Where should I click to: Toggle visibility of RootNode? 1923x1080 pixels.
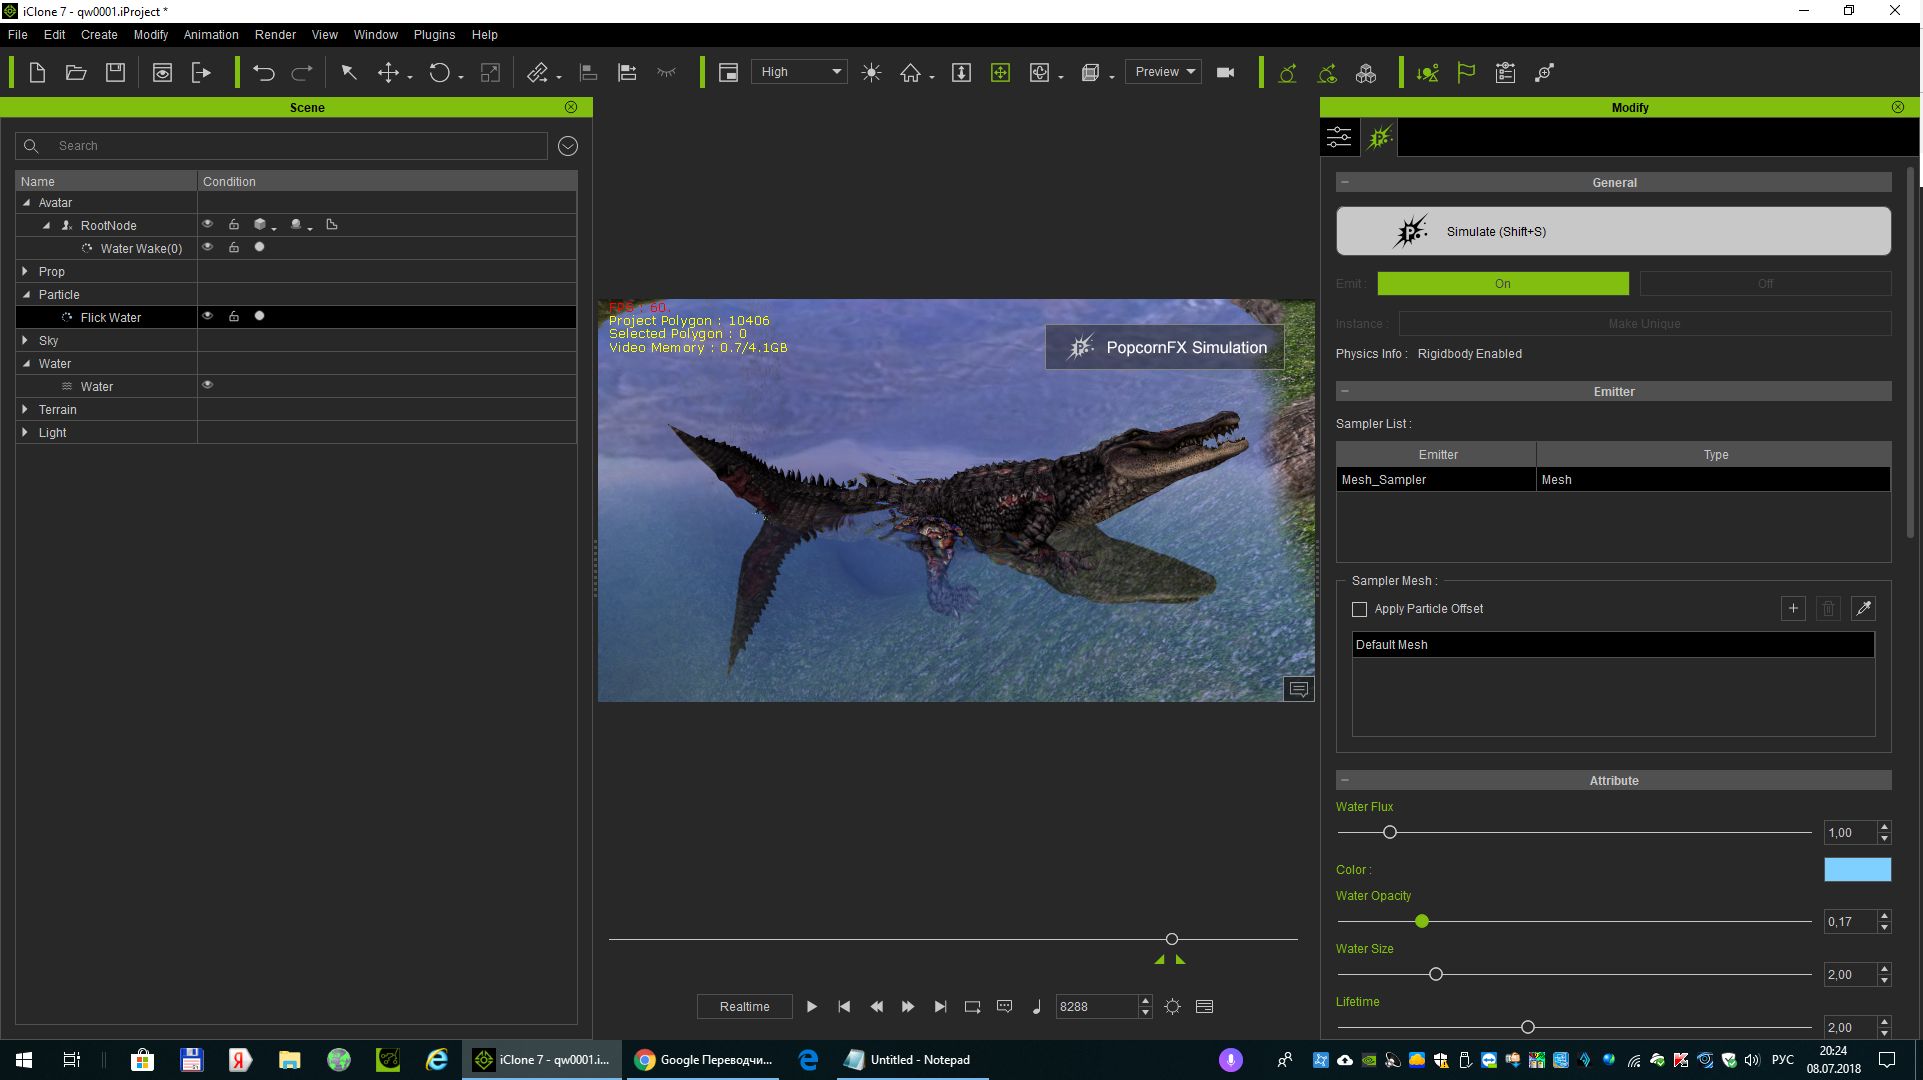[208, 224]
